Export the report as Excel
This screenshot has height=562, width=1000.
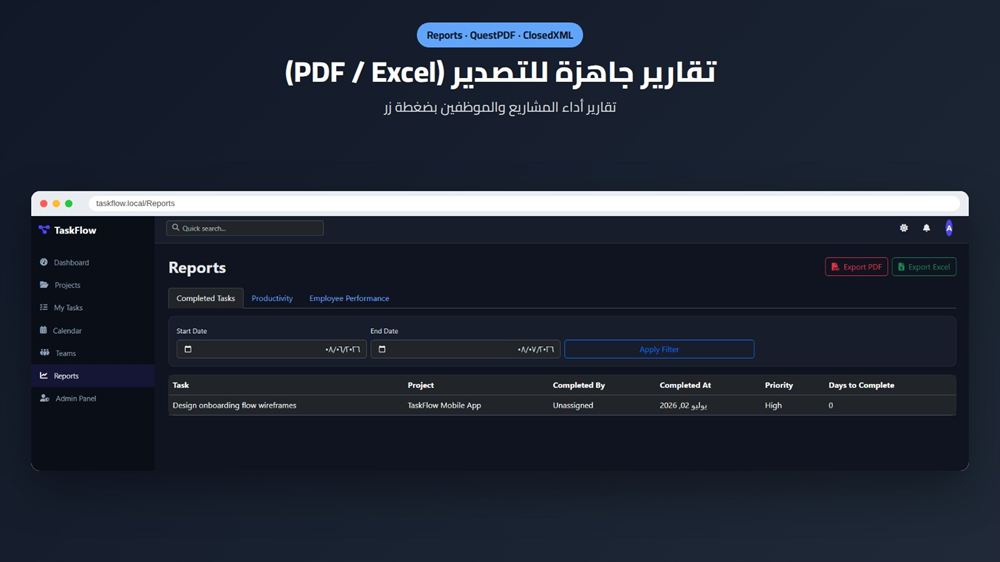[923, 267]
